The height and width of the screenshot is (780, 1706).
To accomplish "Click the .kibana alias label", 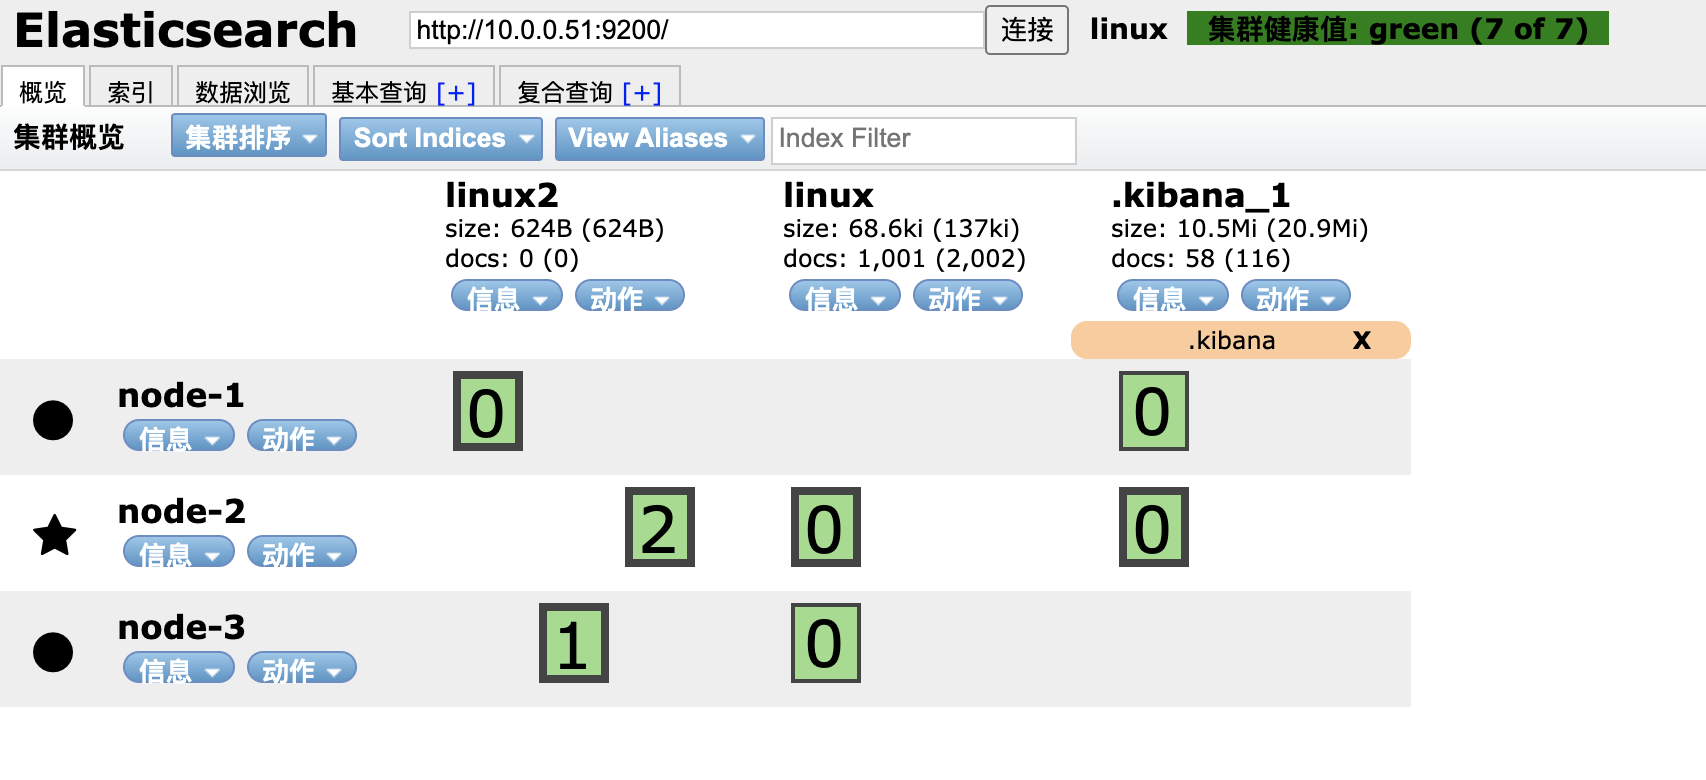I will 1231,340.
